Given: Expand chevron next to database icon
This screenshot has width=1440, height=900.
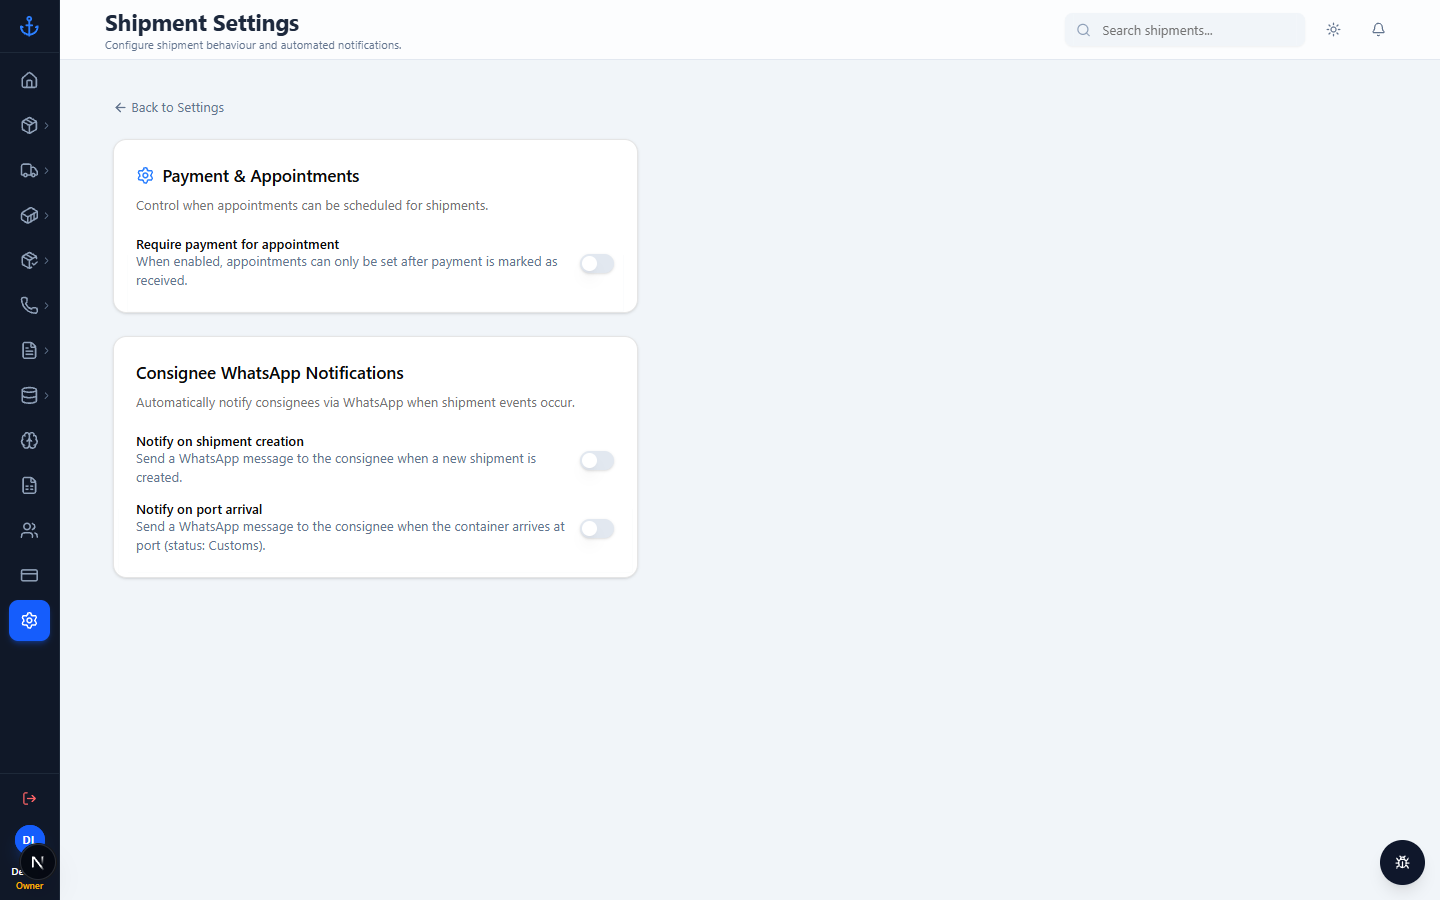Looking at the screenshot, I should (x=46, y=395).
